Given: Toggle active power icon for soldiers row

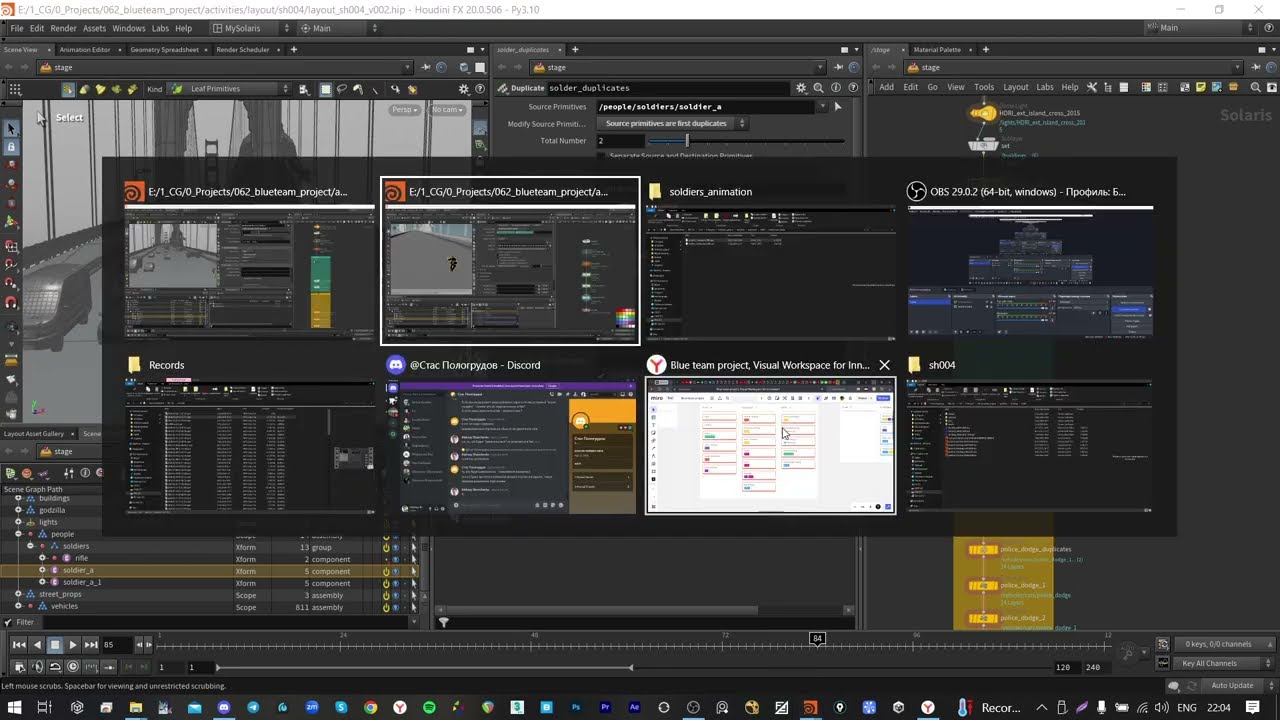Looking at the screenshot, I should coord(386,547).
